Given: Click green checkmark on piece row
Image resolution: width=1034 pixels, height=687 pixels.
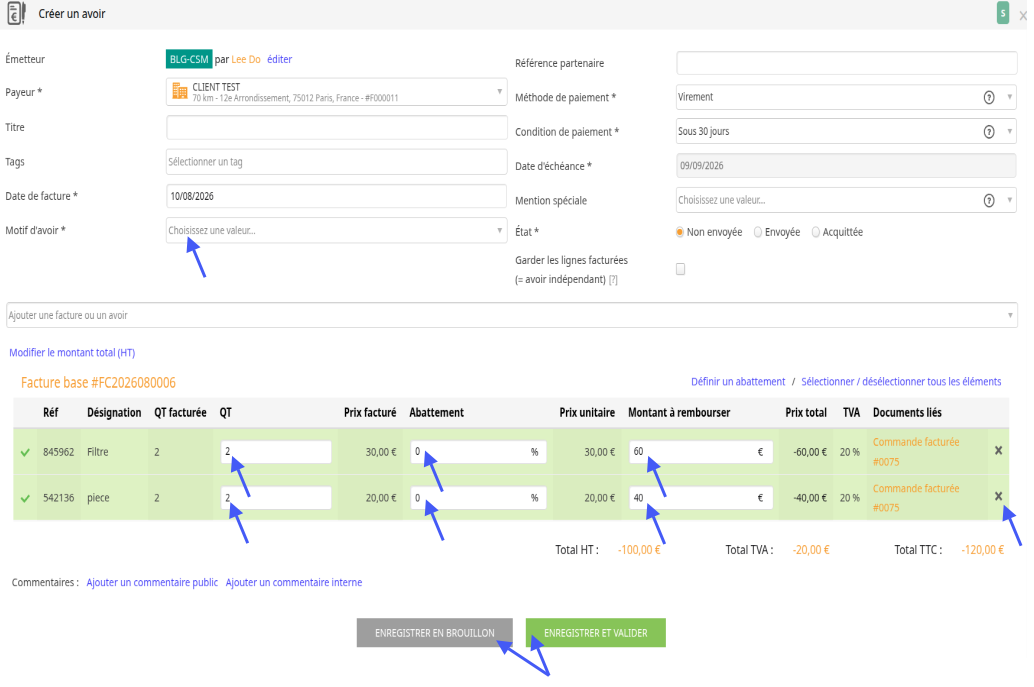Looking at the screenshot, I should coord(25,498).
